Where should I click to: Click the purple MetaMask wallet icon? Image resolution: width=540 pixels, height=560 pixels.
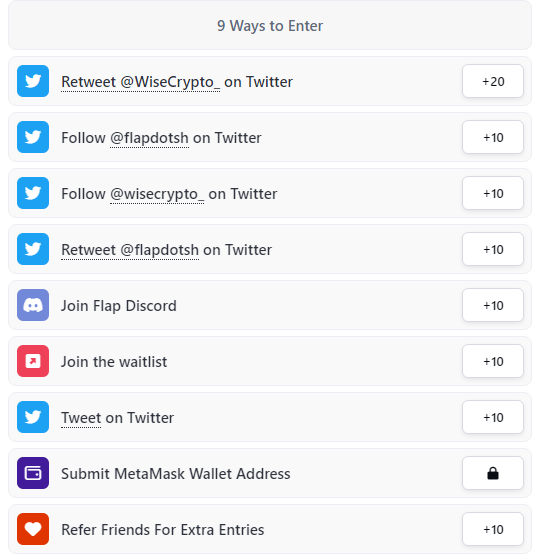click(33, 473)
